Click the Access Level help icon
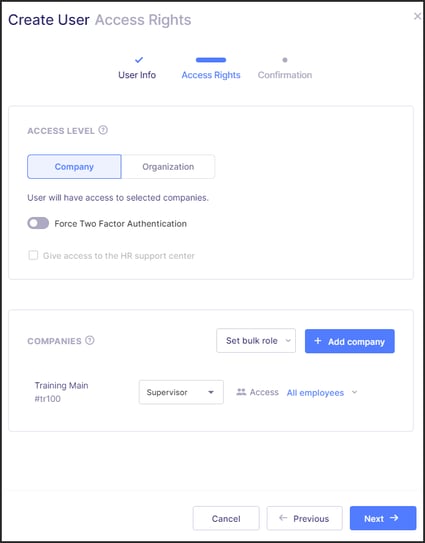425x543 pixels. [x=103, y=130]
